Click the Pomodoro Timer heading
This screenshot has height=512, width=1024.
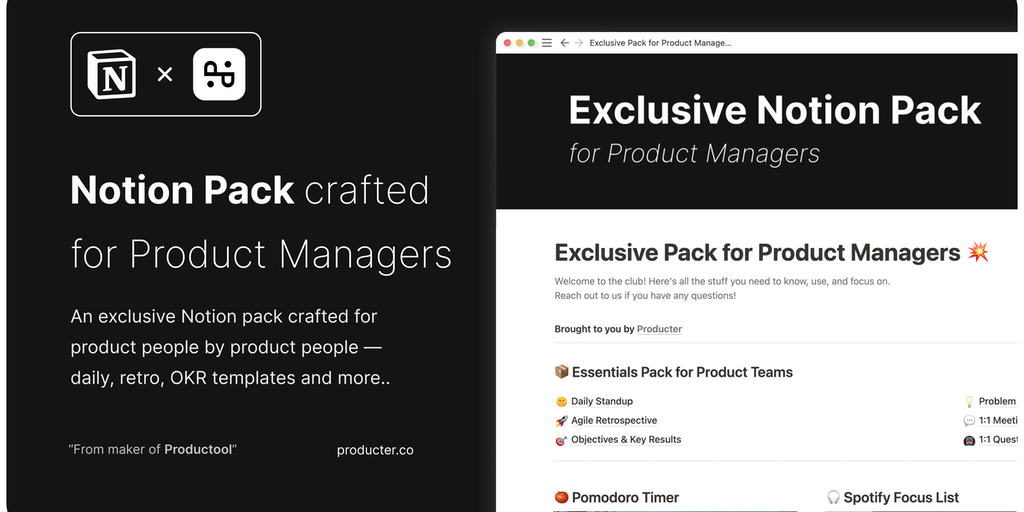coord(625,497)
